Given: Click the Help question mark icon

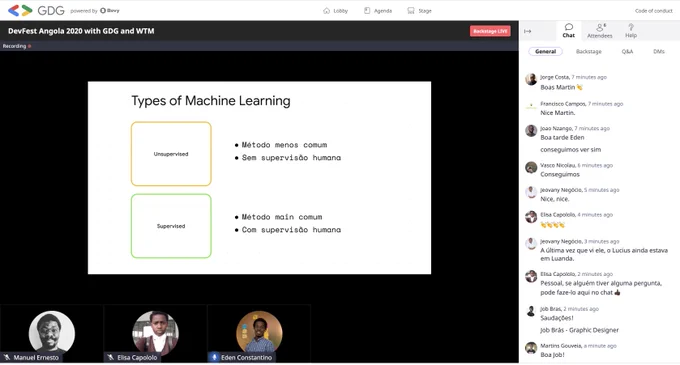Looking at the screenshot, I should [631, 27].
